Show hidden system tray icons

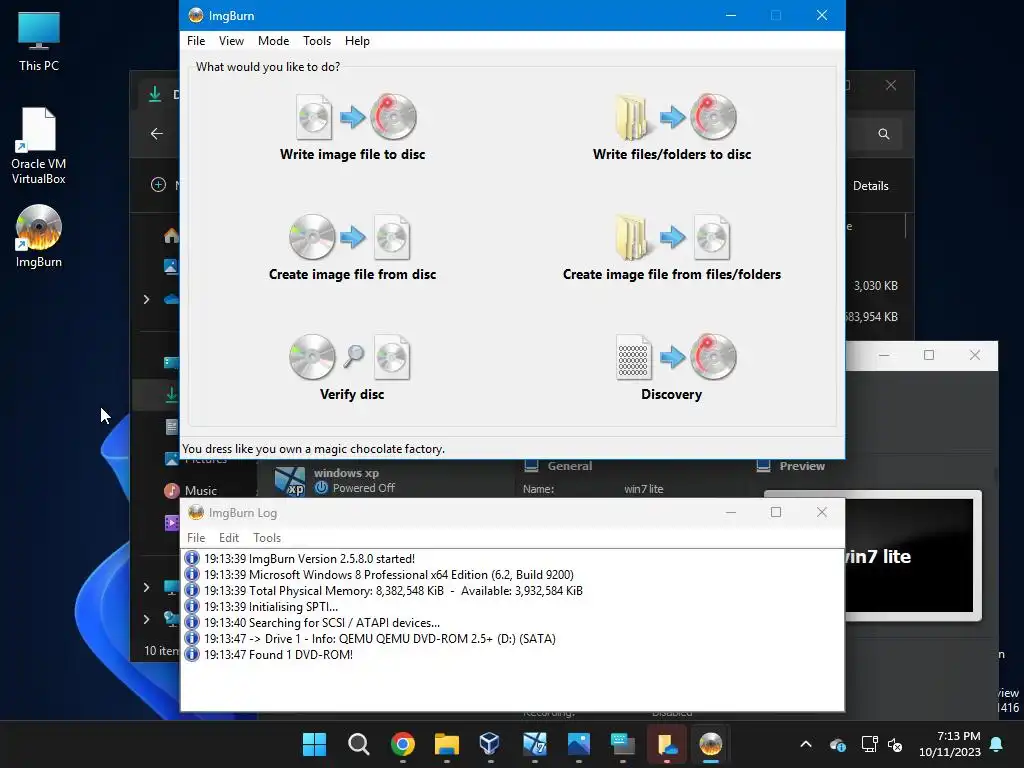(x=806, y=744)
